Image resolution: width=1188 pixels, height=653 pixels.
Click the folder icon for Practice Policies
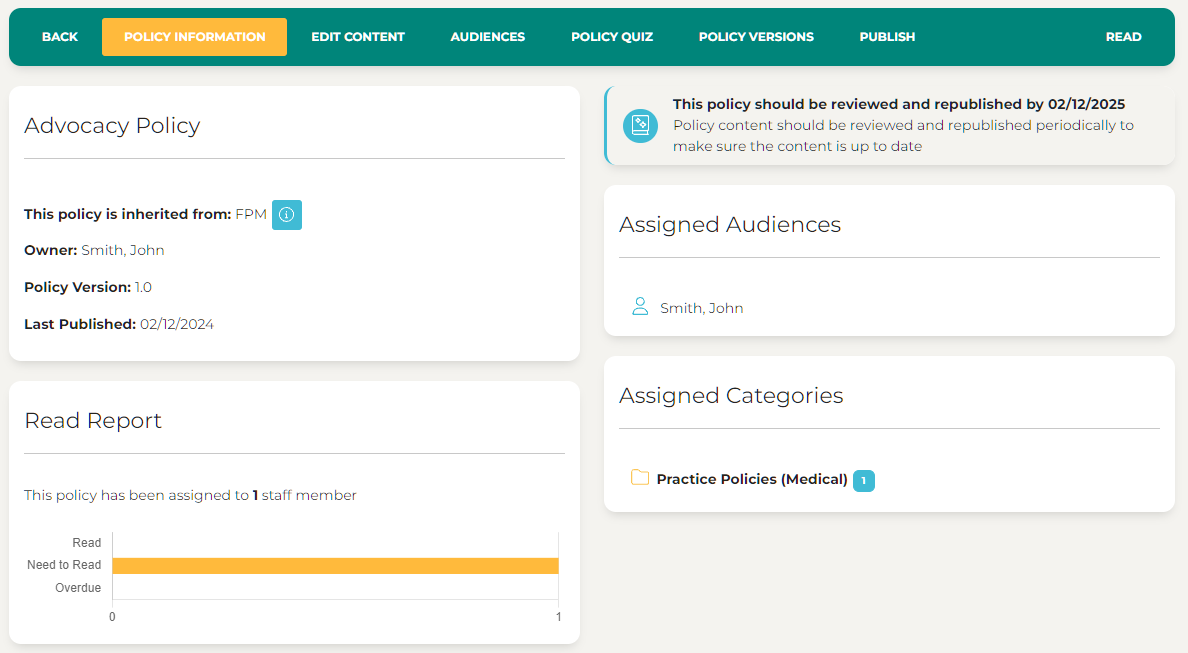click(640, 478)
